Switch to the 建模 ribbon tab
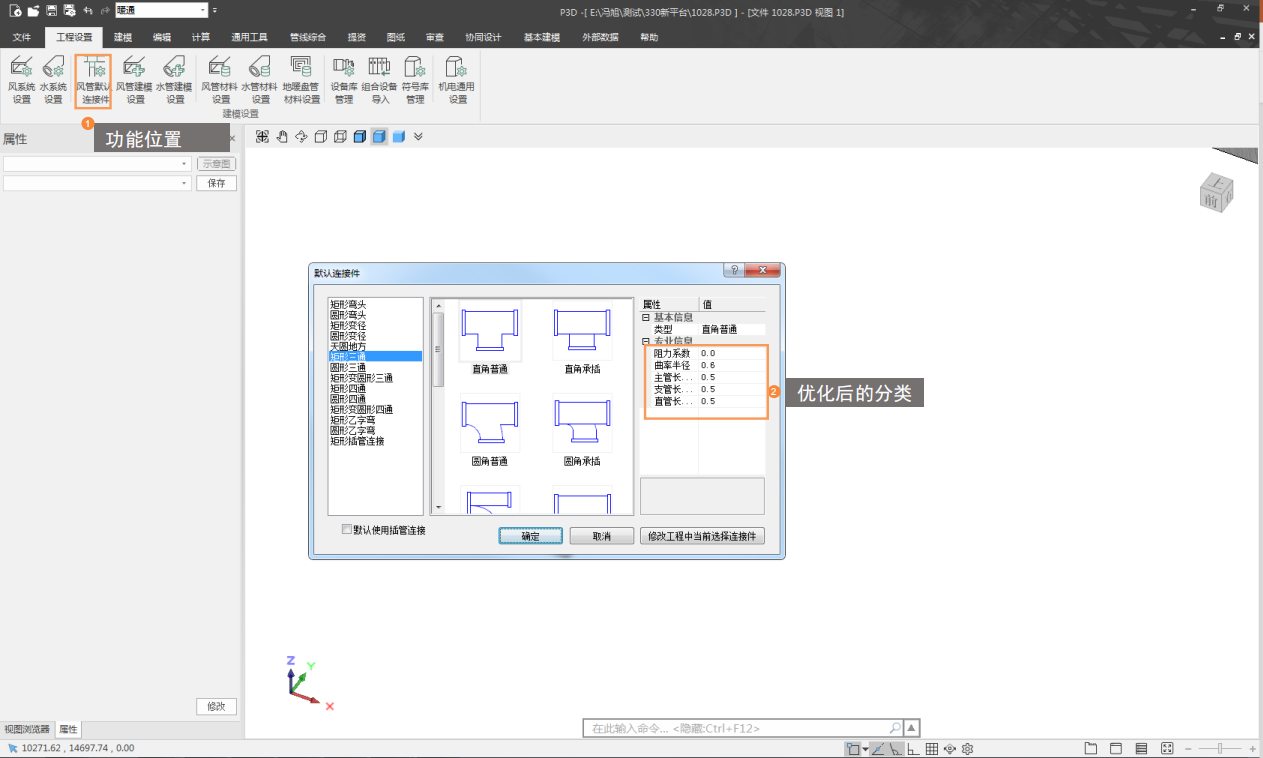 (123, 37)
